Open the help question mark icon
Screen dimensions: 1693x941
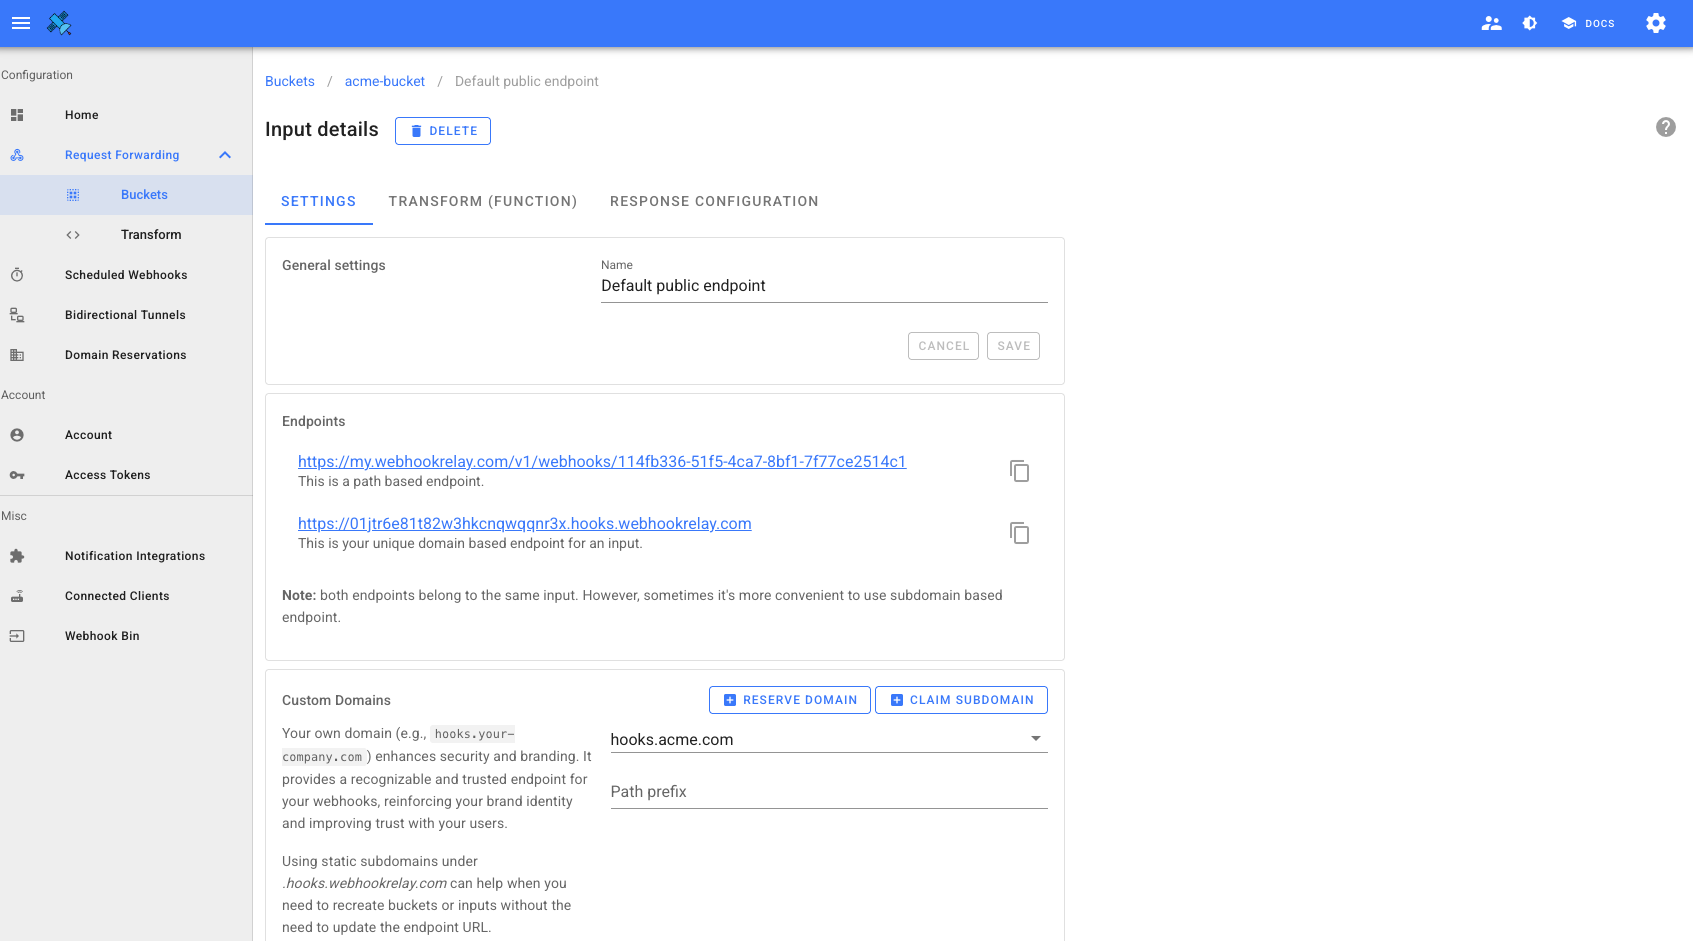1665,127
